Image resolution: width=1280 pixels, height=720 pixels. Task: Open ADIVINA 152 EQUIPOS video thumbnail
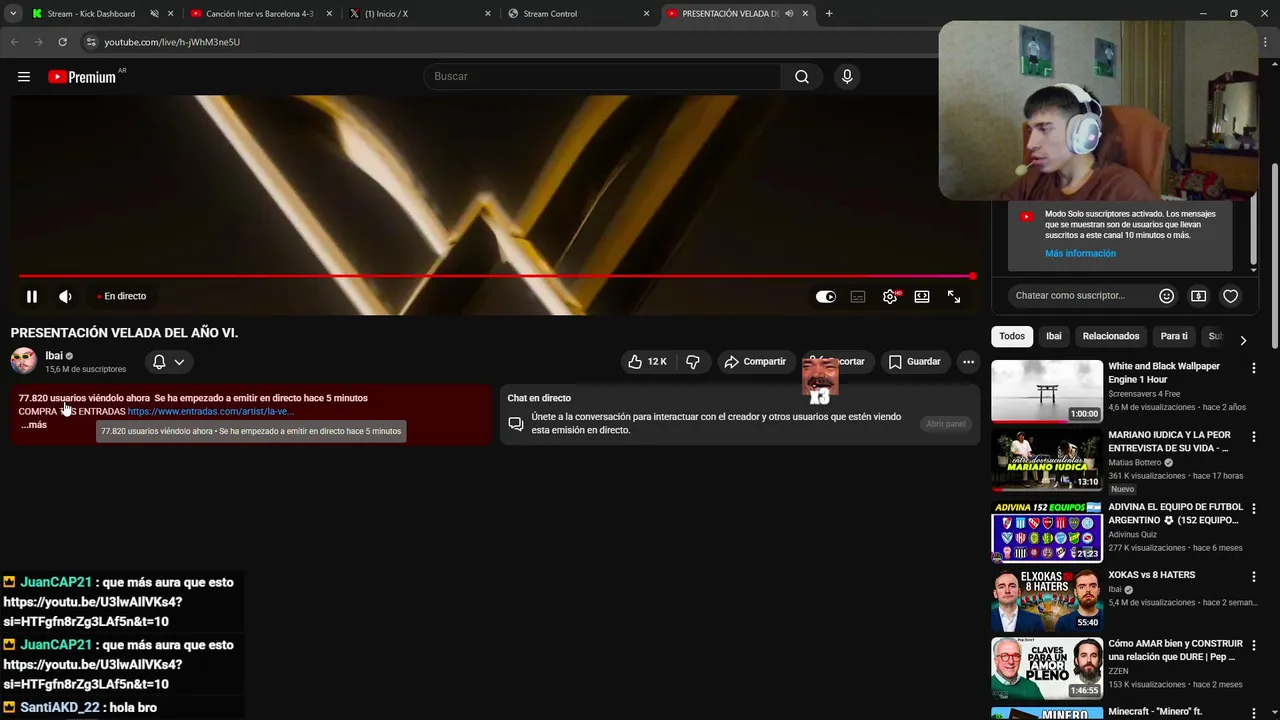click(x=1047, y=532)
